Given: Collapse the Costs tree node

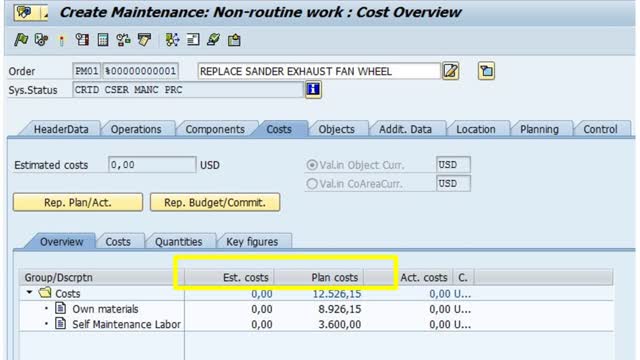Looking at the screenshot, I should [x=29, y=292].
